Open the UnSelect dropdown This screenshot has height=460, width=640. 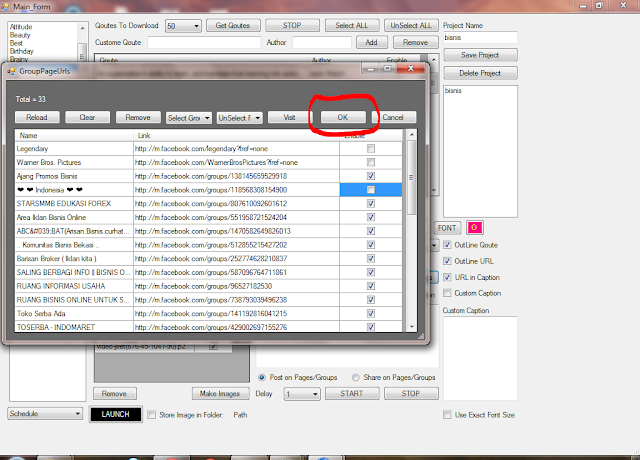coord(239,118)
